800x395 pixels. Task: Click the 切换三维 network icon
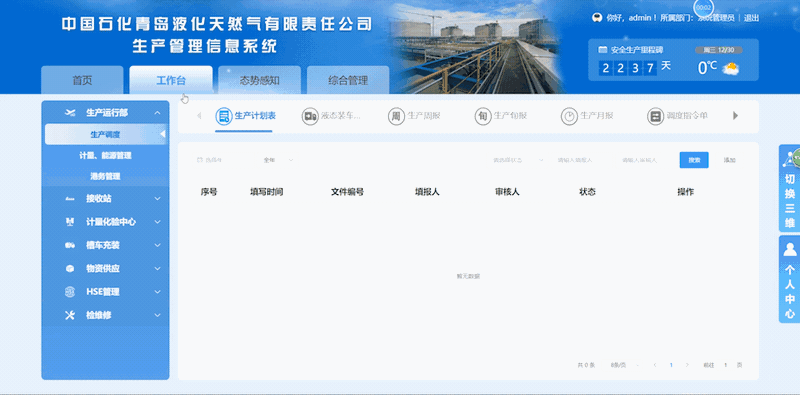(790, 159)
